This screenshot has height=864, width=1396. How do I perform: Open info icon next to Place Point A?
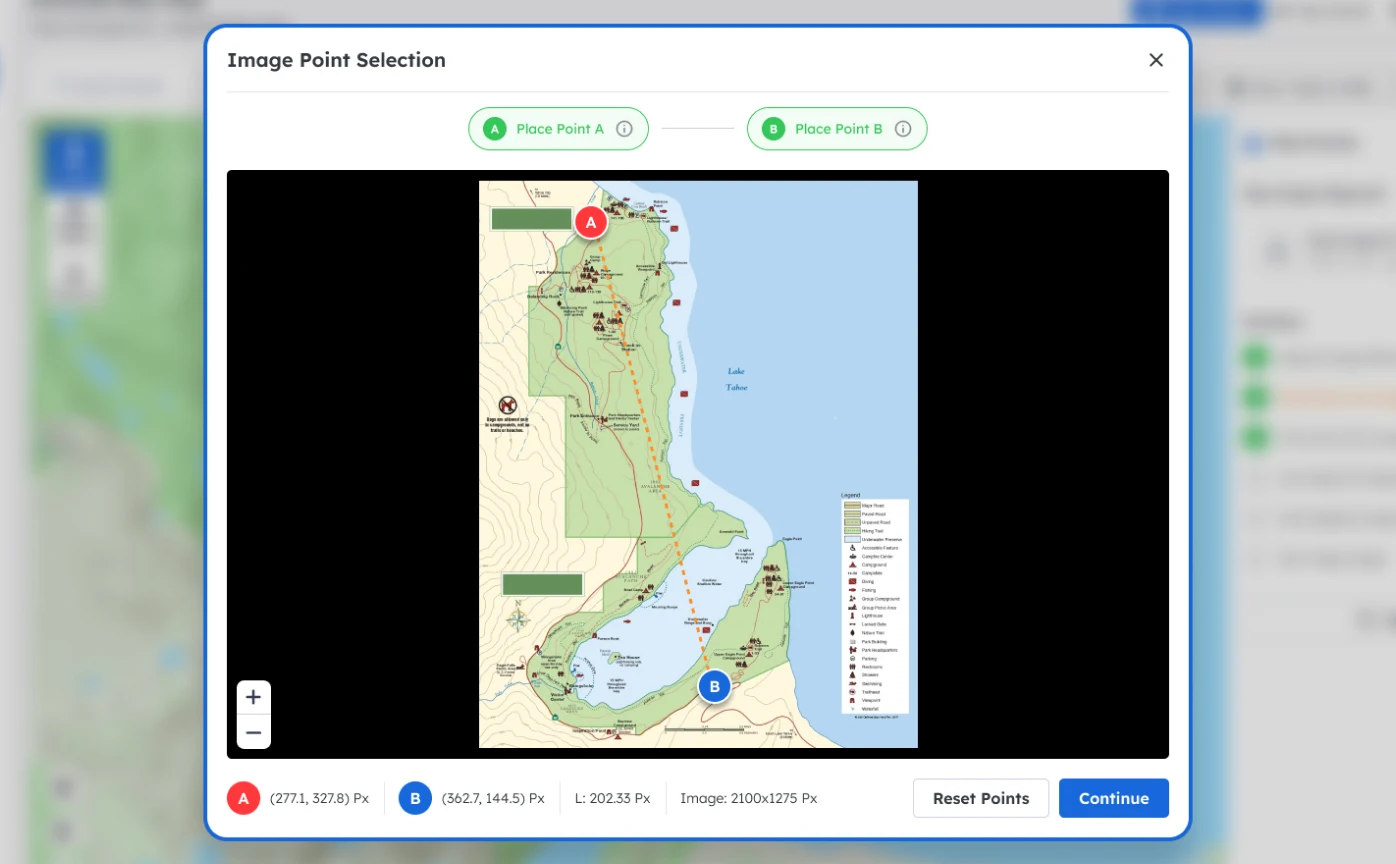point(624,129)
